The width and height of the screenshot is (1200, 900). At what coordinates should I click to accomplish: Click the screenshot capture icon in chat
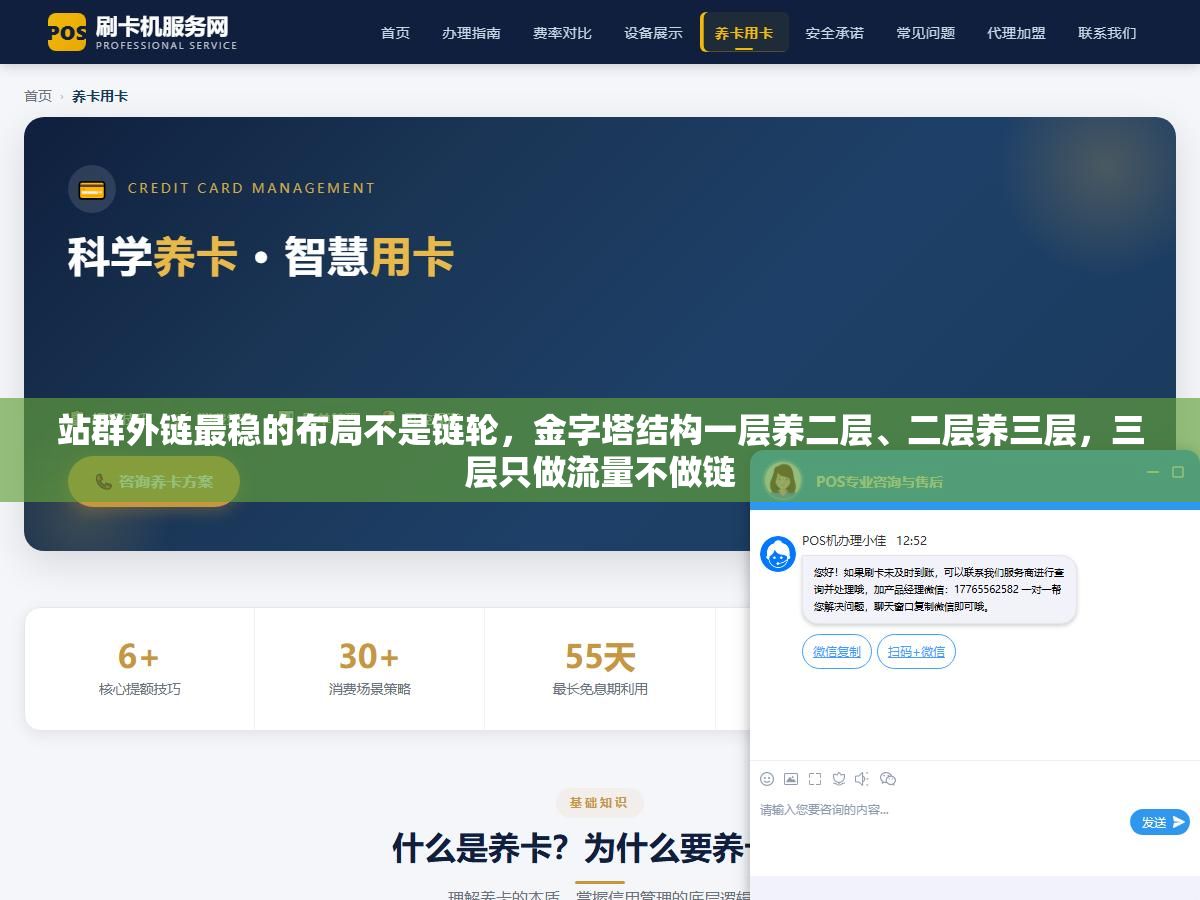[x=815, y=779]
